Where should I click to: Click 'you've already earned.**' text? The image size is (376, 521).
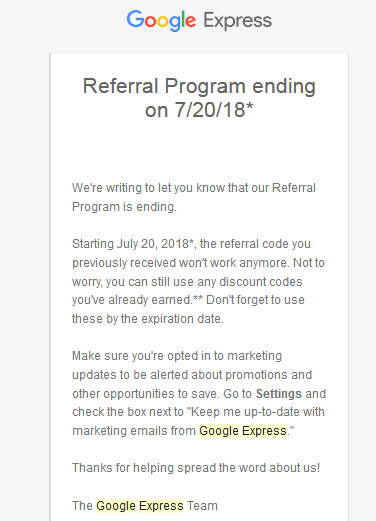coord(137,300)
